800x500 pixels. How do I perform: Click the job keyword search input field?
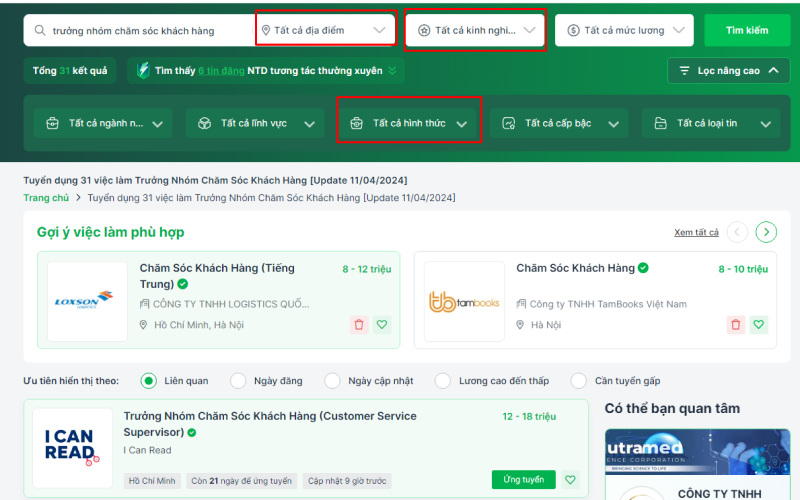pyautogui.click(x=148, y=31)
